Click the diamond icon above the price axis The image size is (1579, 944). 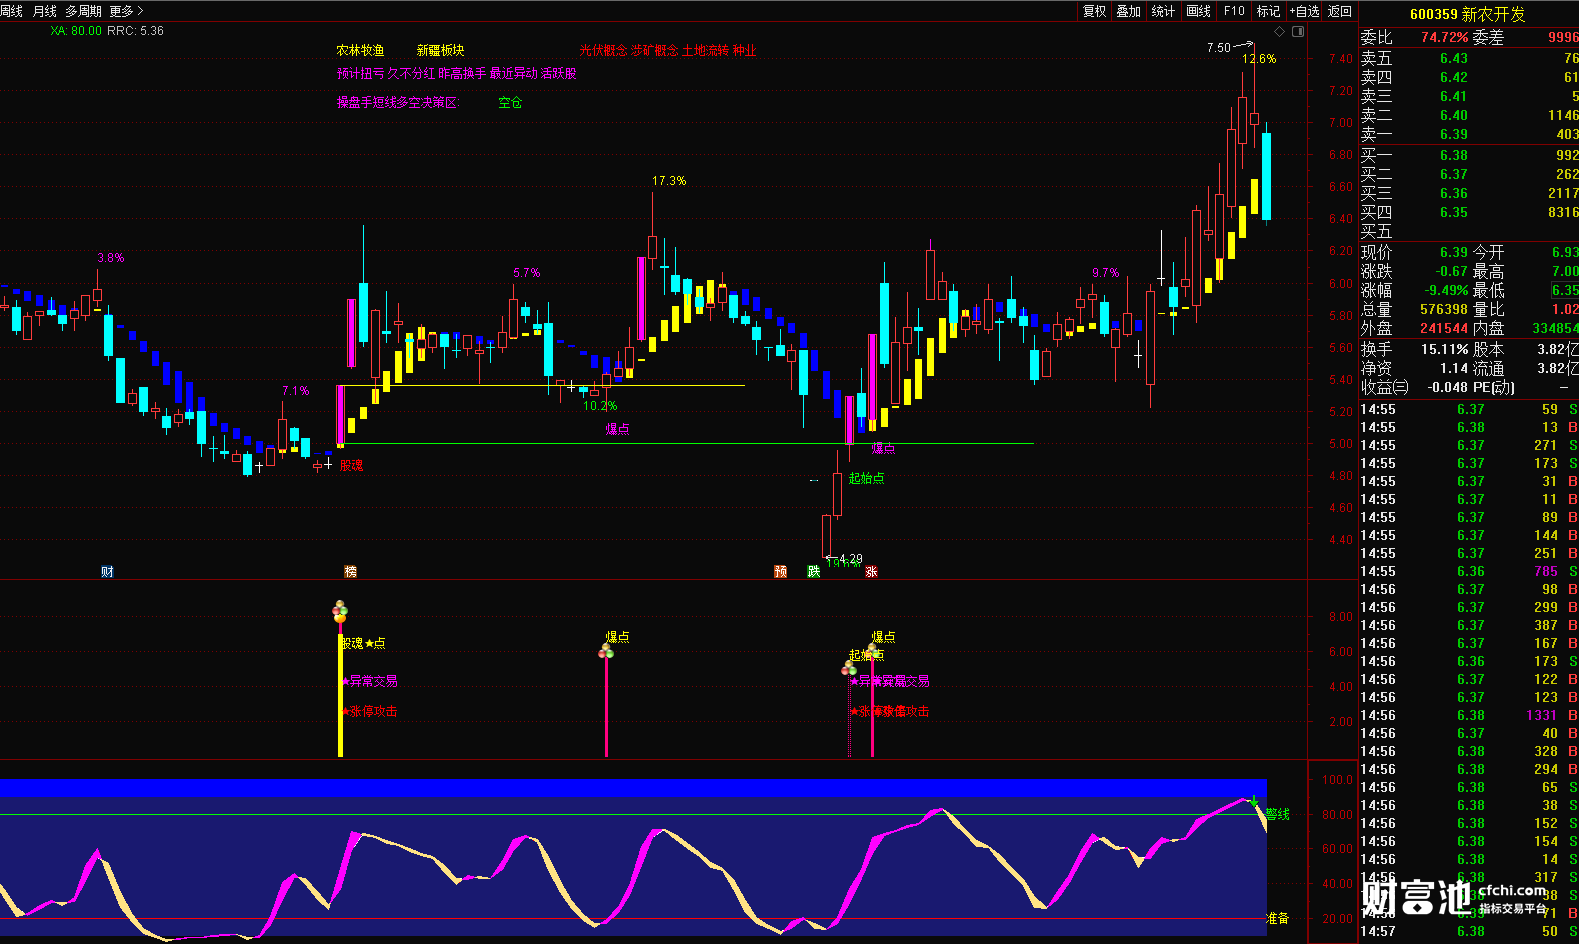[1280, 32]
